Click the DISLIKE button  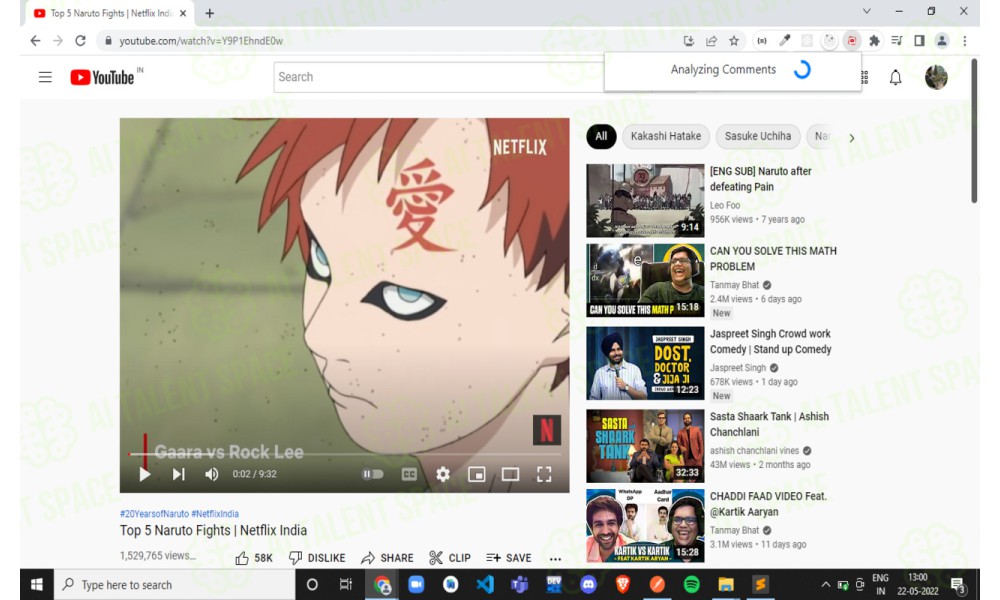pos(317,558)
